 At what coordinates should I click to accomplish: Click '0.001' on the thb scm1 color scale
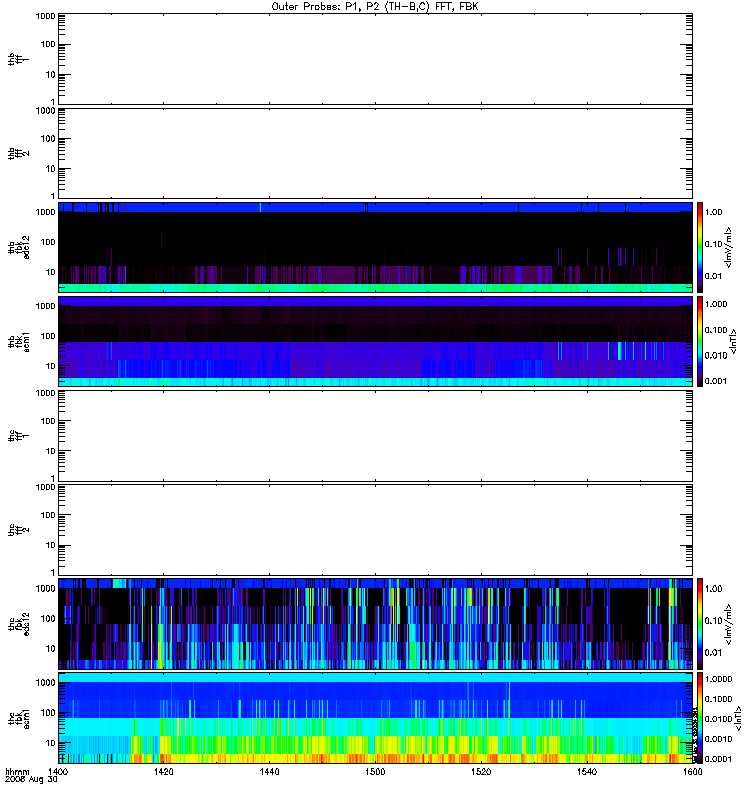pos(716,381)
